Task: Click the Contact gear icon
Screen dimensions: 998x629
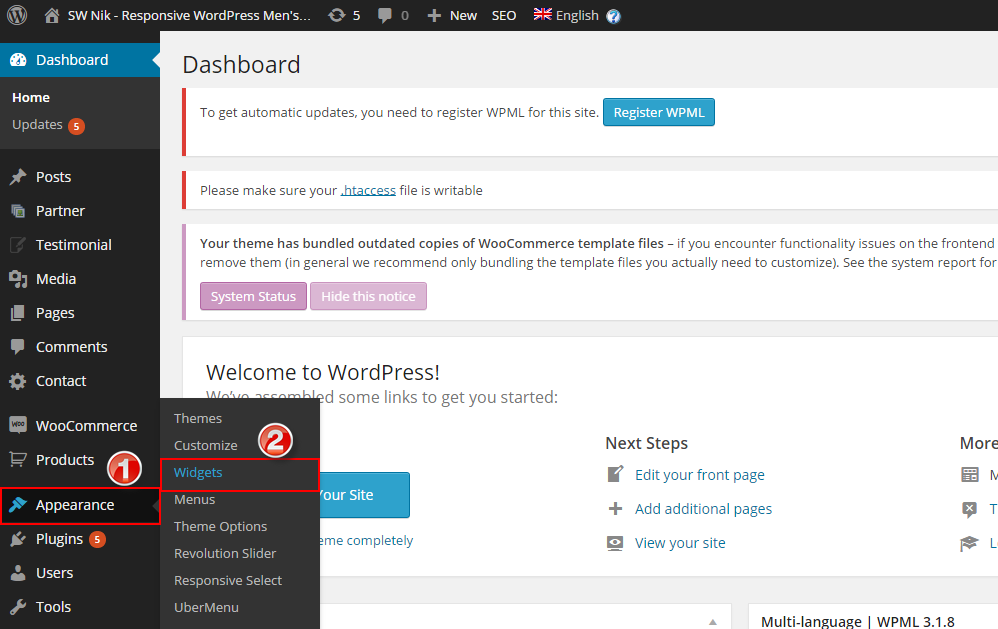Action: (x=18, y=381)
